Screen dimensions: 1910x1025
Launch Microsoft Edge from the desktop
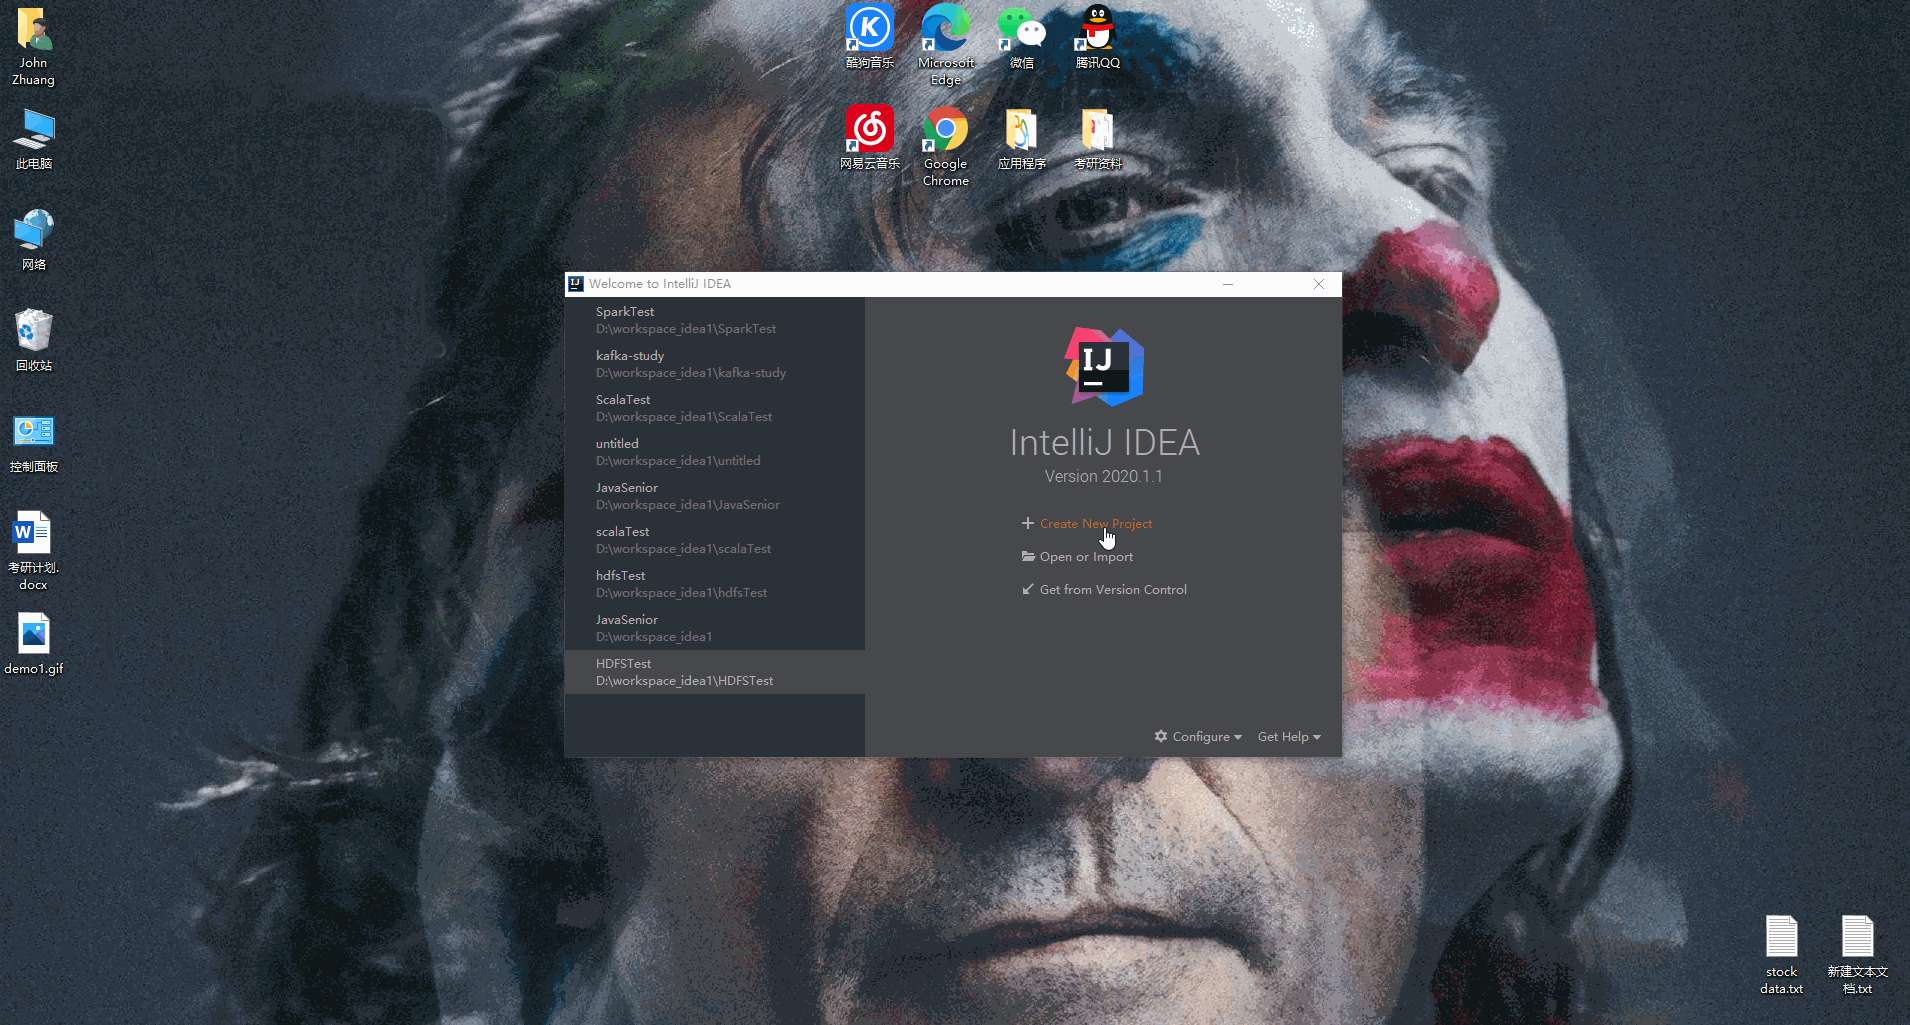pos(946,44)
